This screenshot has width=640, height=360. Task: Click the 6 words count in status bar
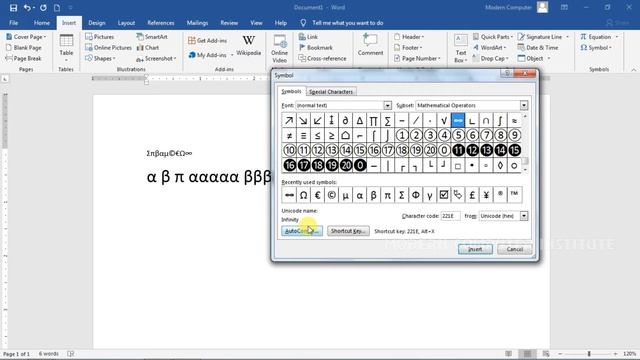click(49, 354)
